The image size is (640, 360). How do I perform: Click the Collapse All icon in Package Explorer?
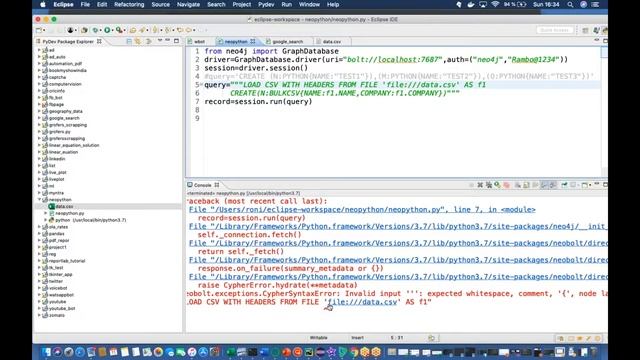[x=129, y=41]
